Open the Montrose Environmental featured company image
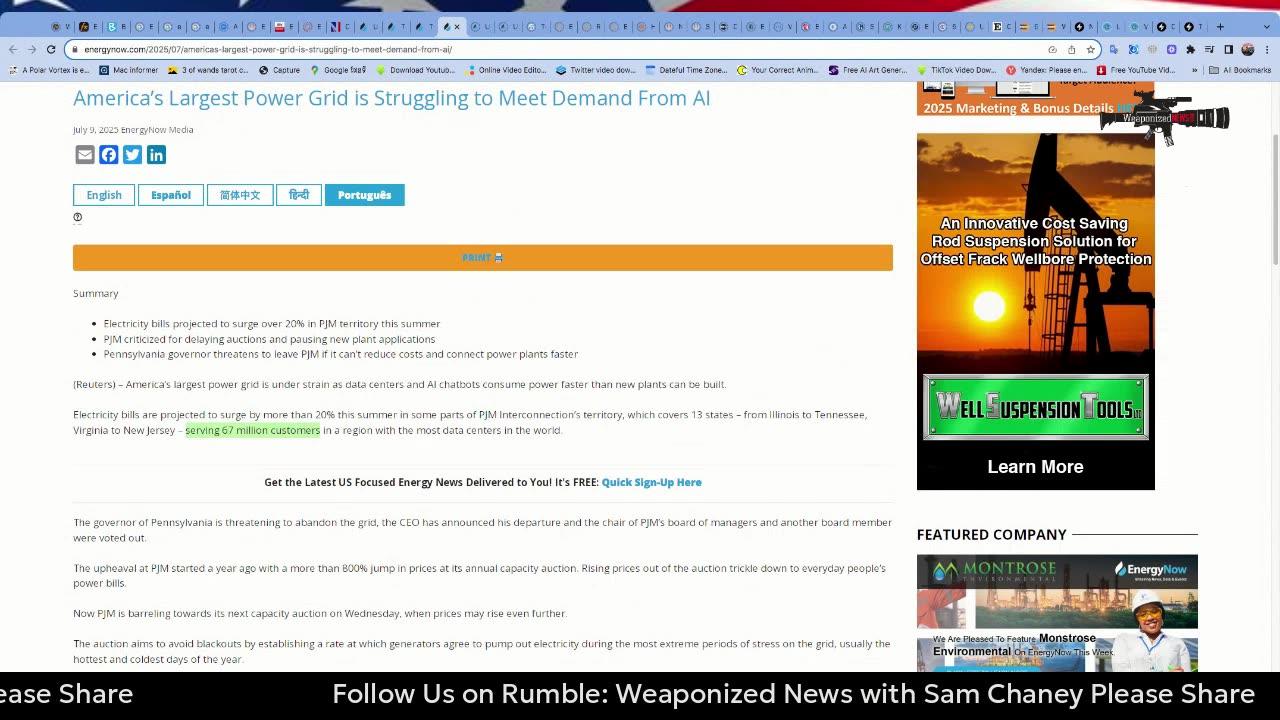This screenshot has height=720, width=1280. [x=1057, y=613]
